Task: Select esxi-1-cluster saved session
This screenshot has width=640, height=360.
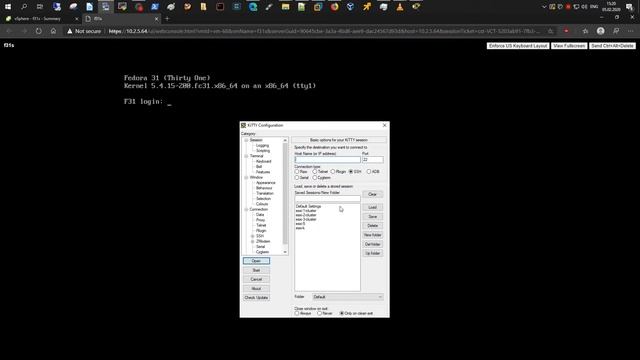Action: click(x=306, y=211)
